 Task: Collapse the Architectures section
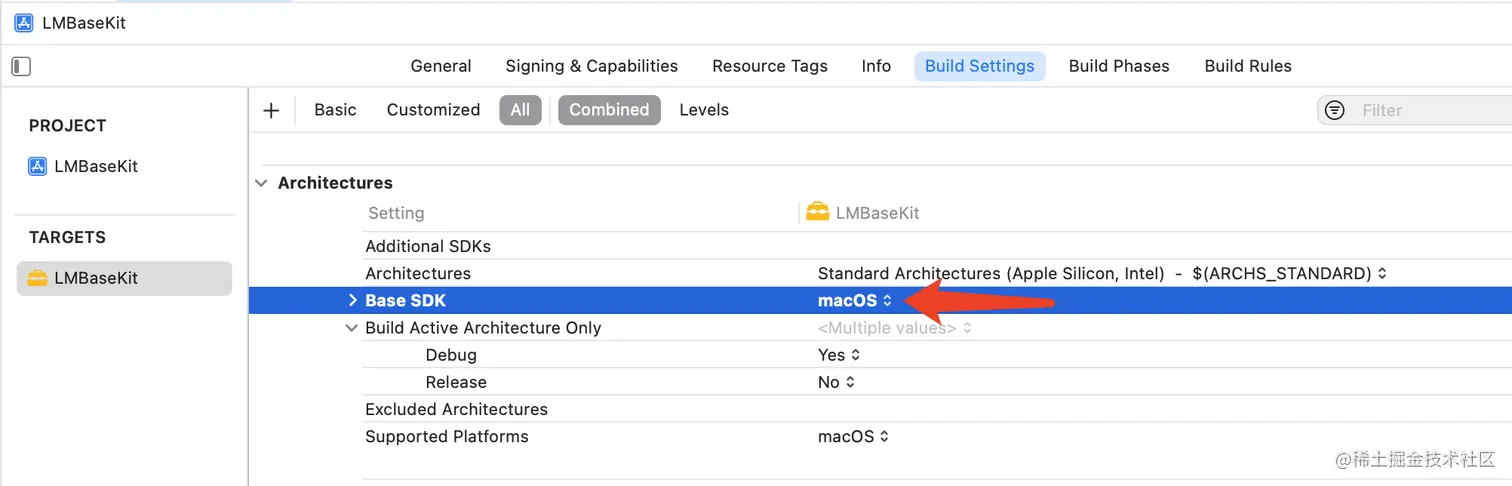coord(261,183)
